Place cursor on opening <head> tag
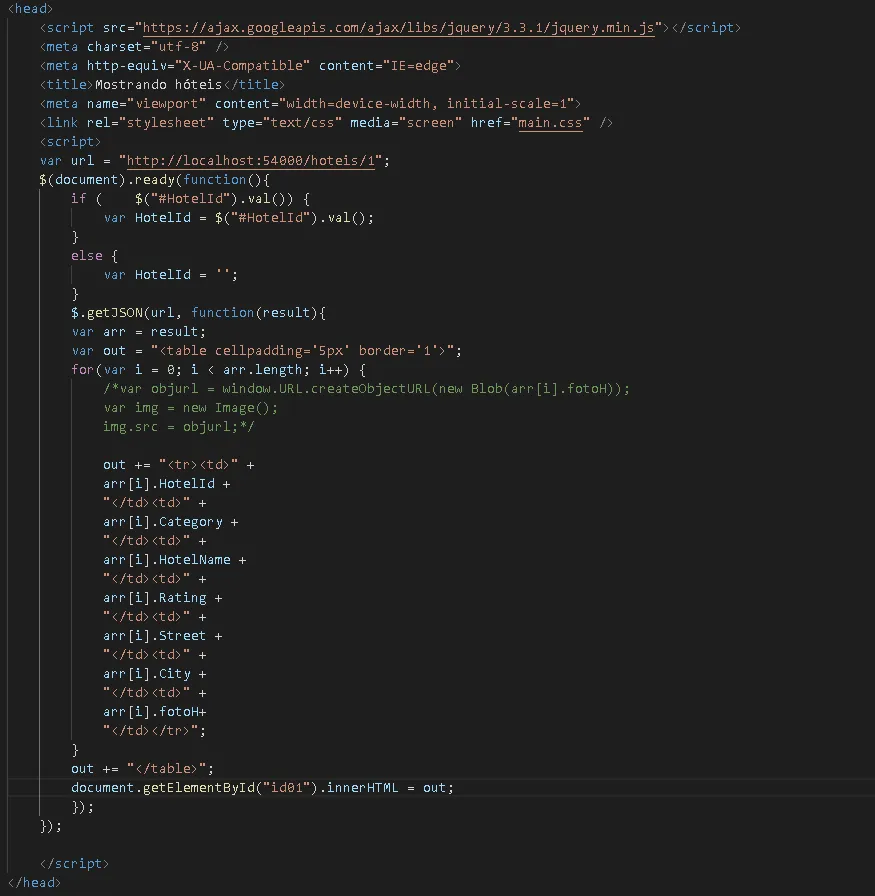Viewport: 875px width, 896px height. [x=30, y=9]
